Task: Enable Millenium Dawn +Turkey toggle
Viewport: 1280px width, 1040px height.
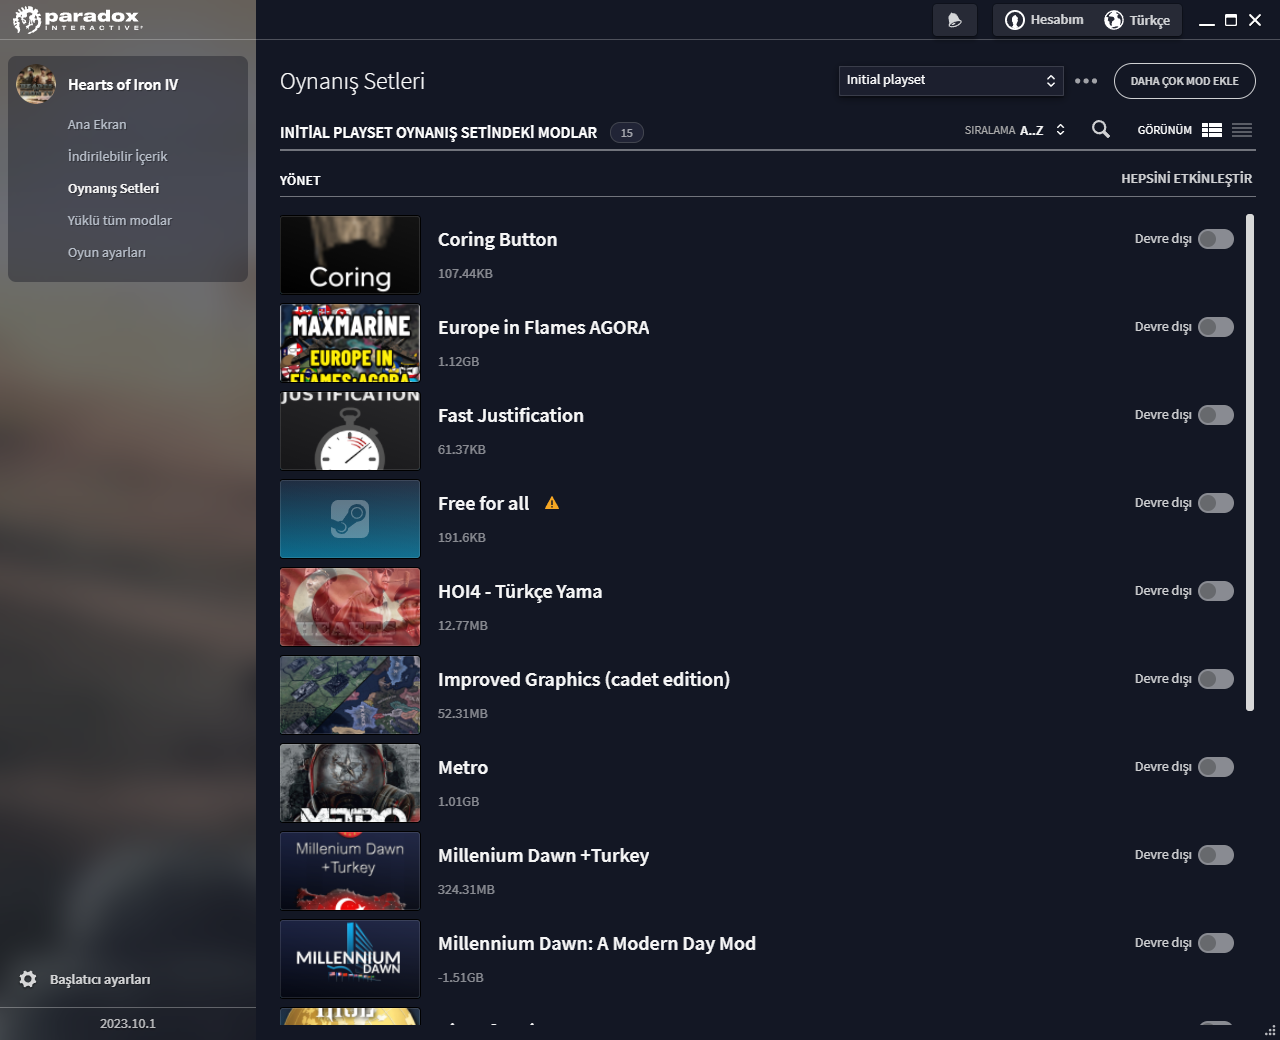Action: pyautogui.click(x=1216, y=855)
